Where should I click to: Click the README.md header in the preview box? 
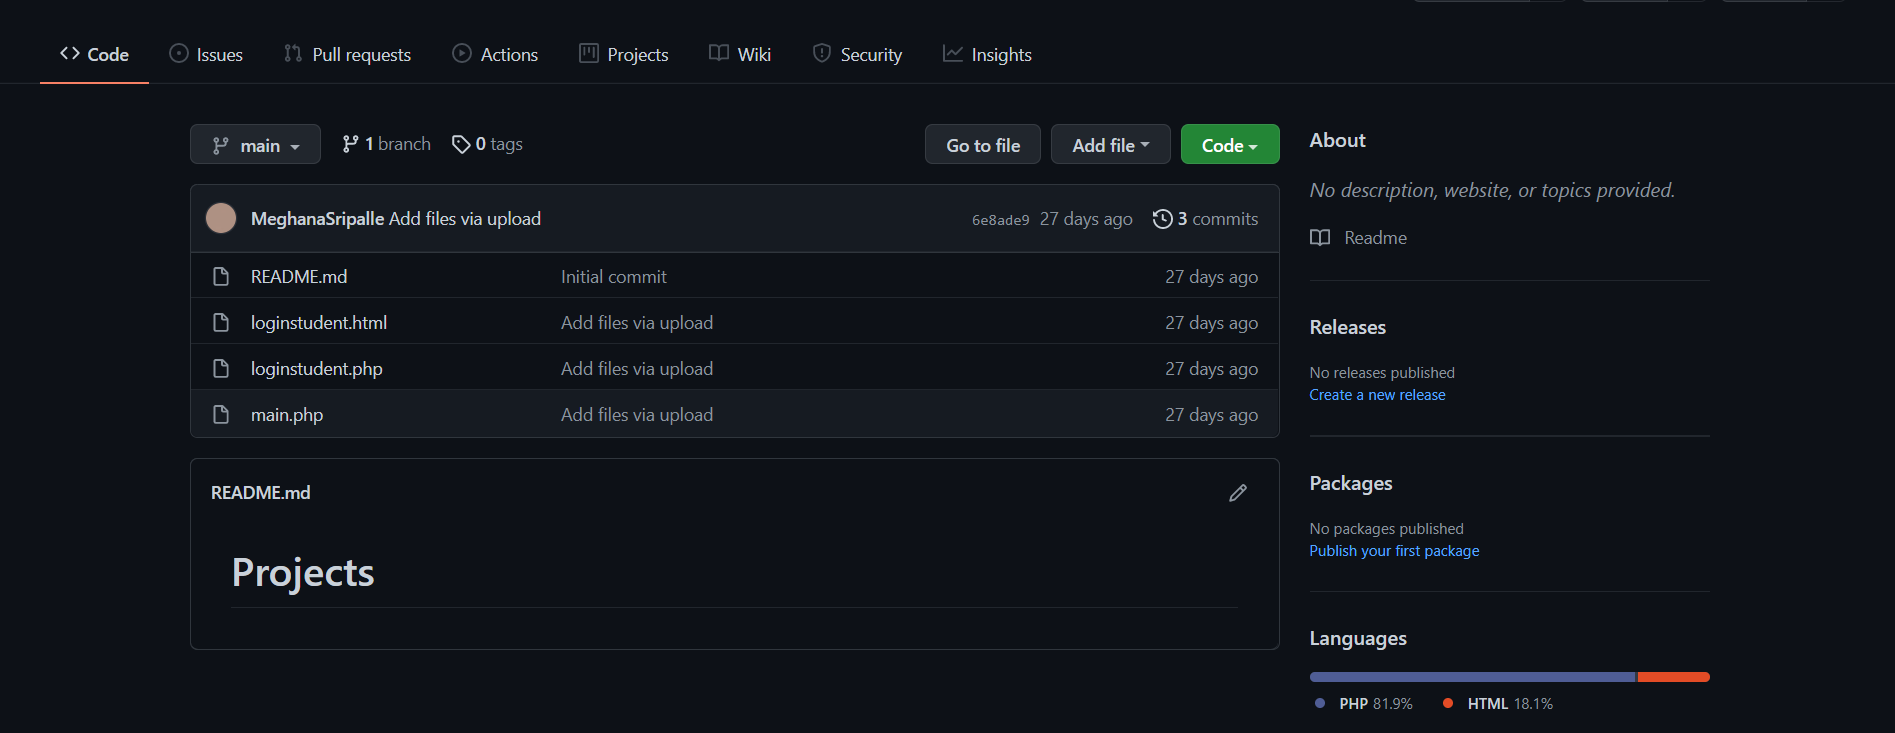(x=261, y=492)
